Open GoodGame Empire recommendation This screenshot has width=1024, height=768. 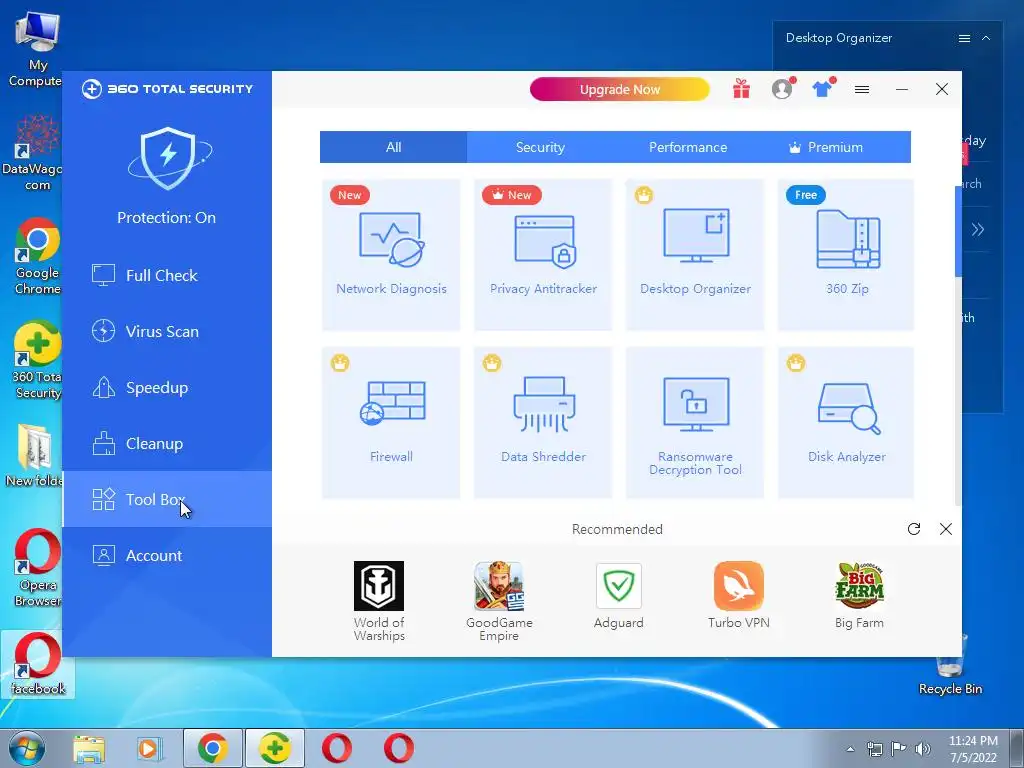coord(499,601)
